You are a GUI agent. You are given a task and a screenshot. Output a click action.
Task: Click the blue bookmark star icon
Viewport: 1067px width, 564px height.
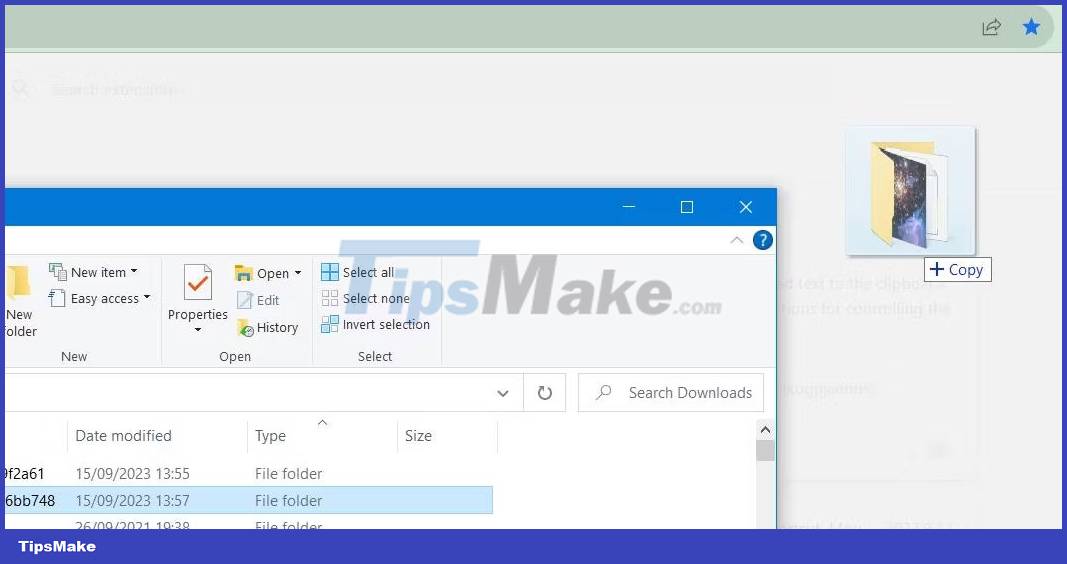coord(1032,27)
